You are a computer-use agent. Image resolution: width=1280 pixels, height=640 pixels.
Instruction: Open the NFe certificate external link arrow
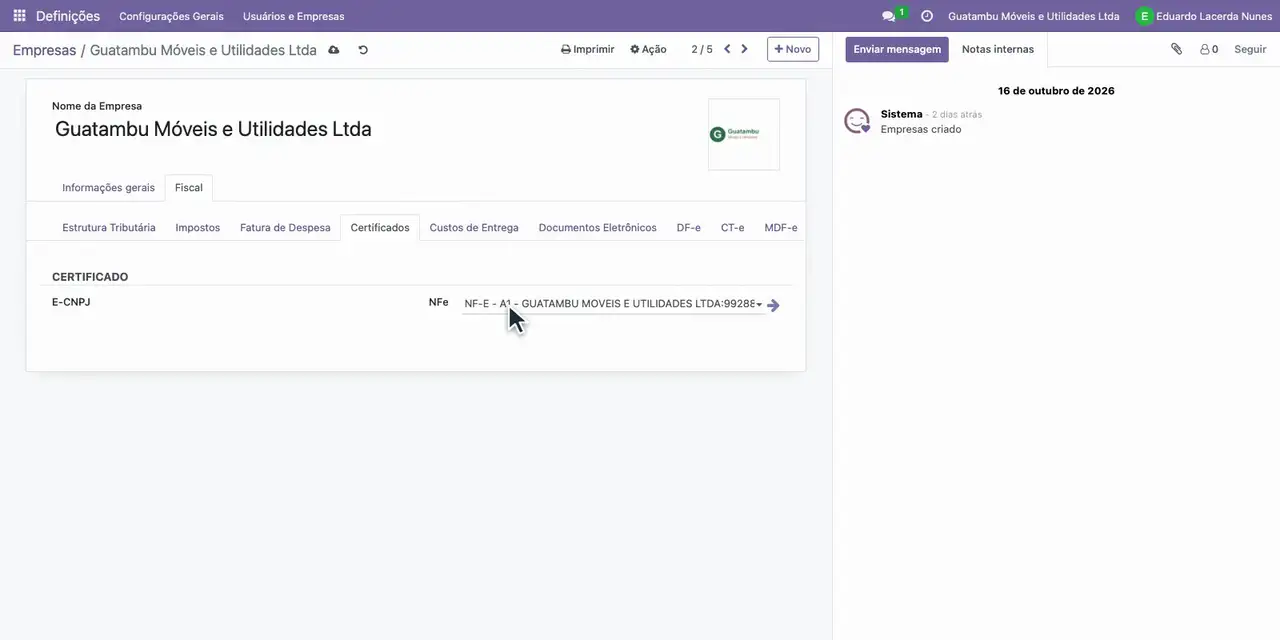coord(773,305)
